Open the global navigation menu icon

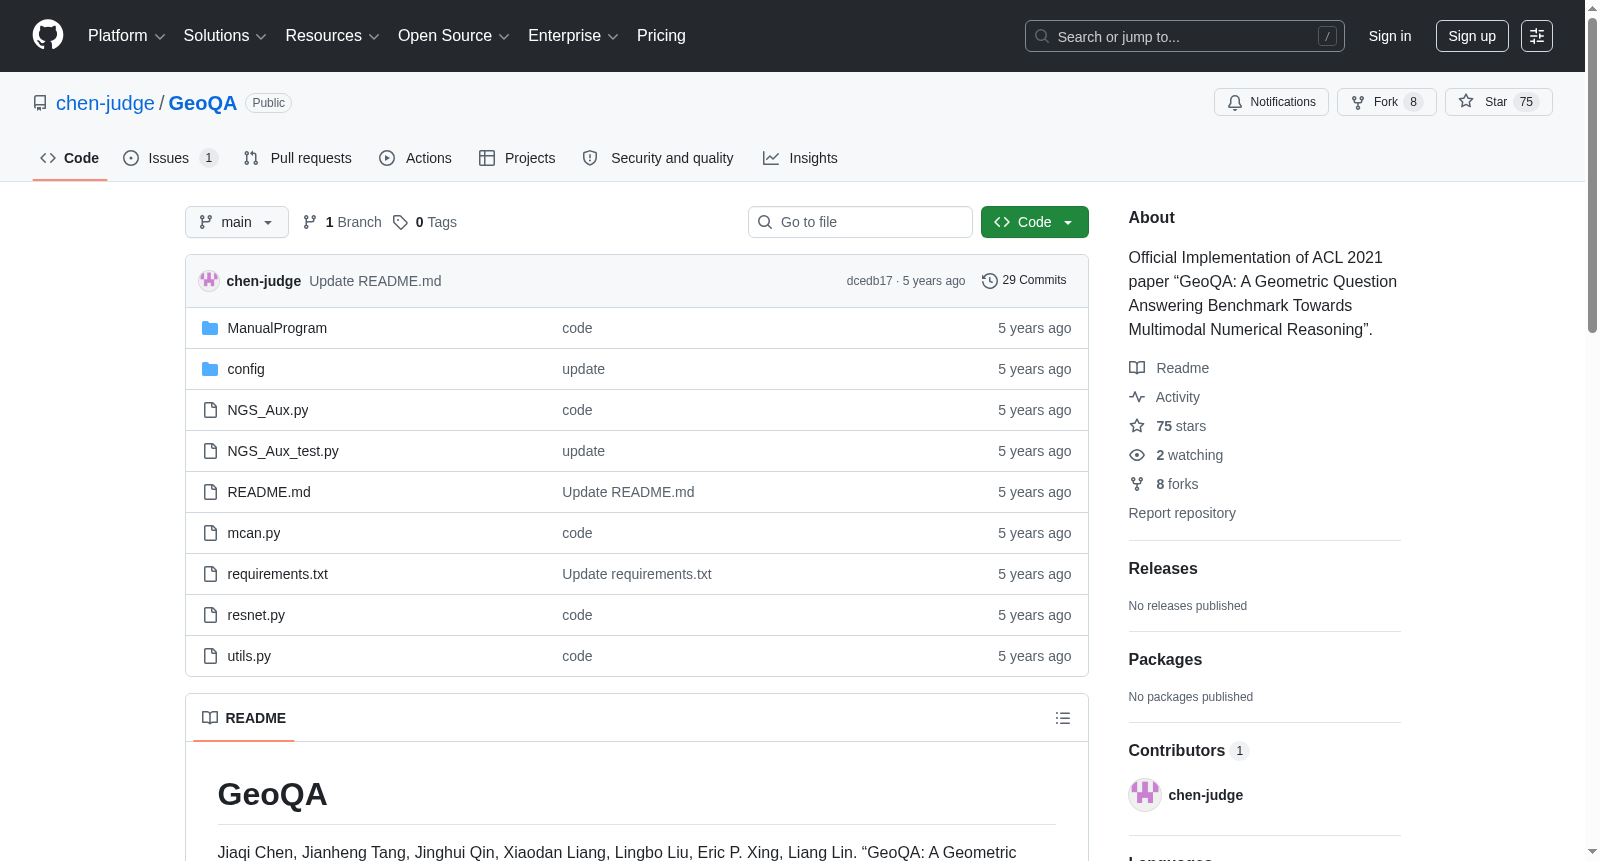pos(1537,36)
